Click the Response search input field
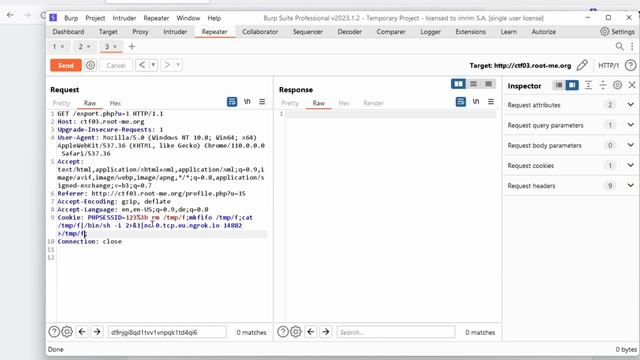 pos(396,332)
